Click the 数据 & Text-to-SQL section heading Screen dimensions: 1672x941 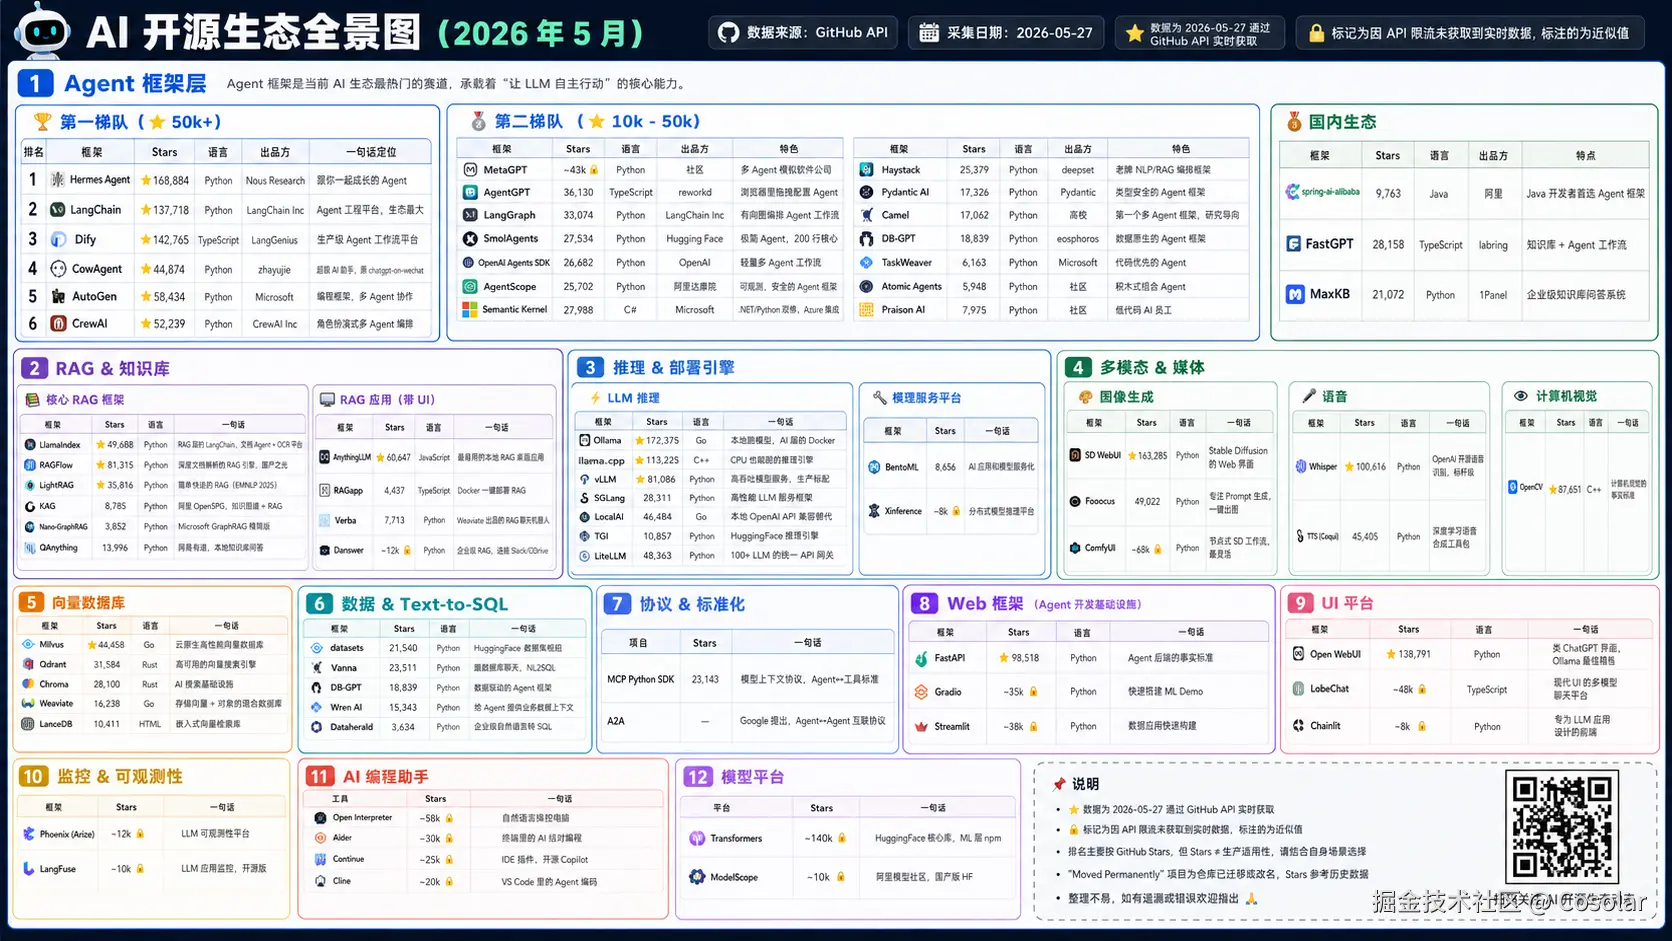[x=424, y=604]
